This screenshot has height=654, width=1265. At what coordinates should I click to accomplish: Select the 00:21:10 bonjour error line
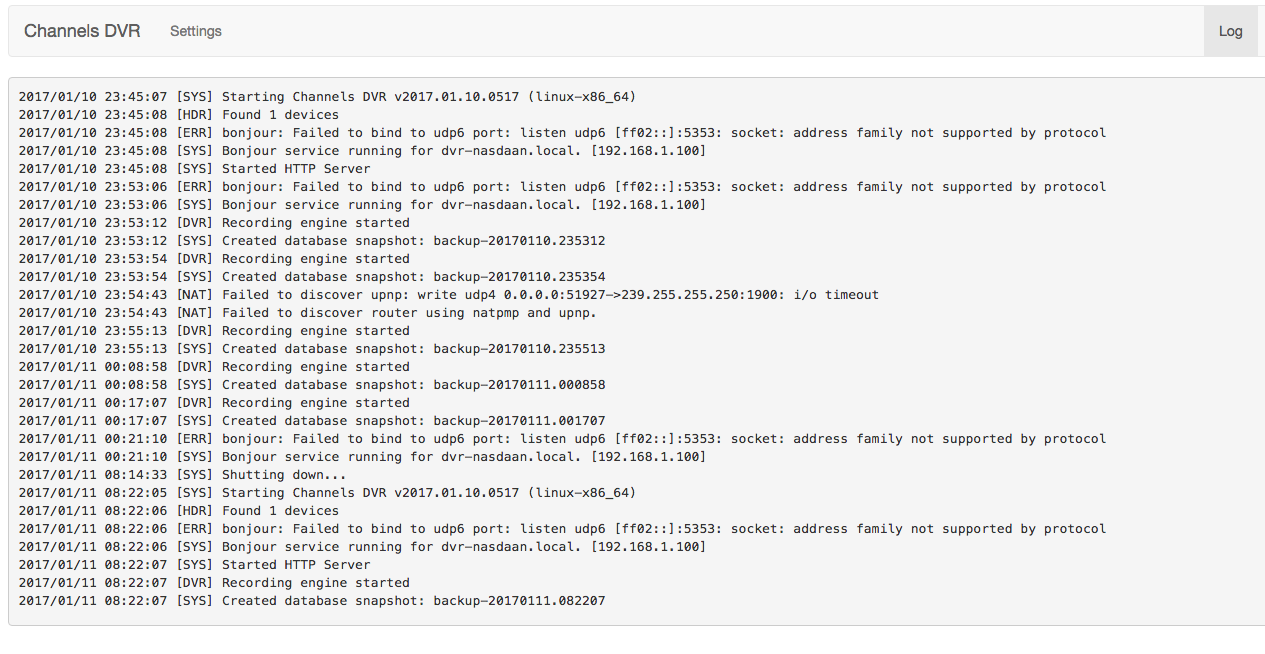[x=562, y=439]
